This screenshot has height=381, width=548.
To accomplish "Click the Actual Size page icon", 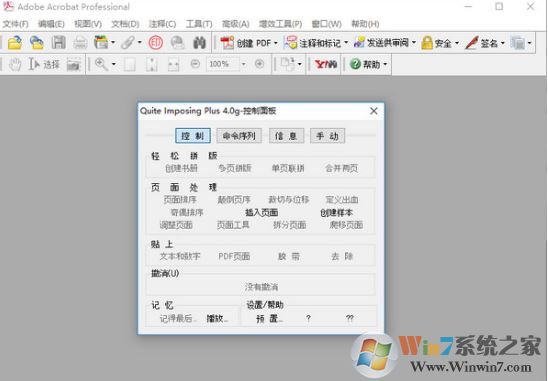I will 130,65.
